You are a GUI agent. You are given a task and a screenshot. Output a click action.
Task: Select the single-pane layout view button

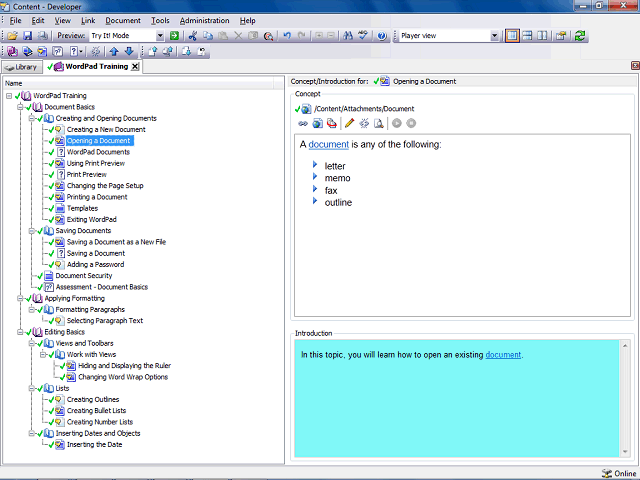[x=512, y=36]
